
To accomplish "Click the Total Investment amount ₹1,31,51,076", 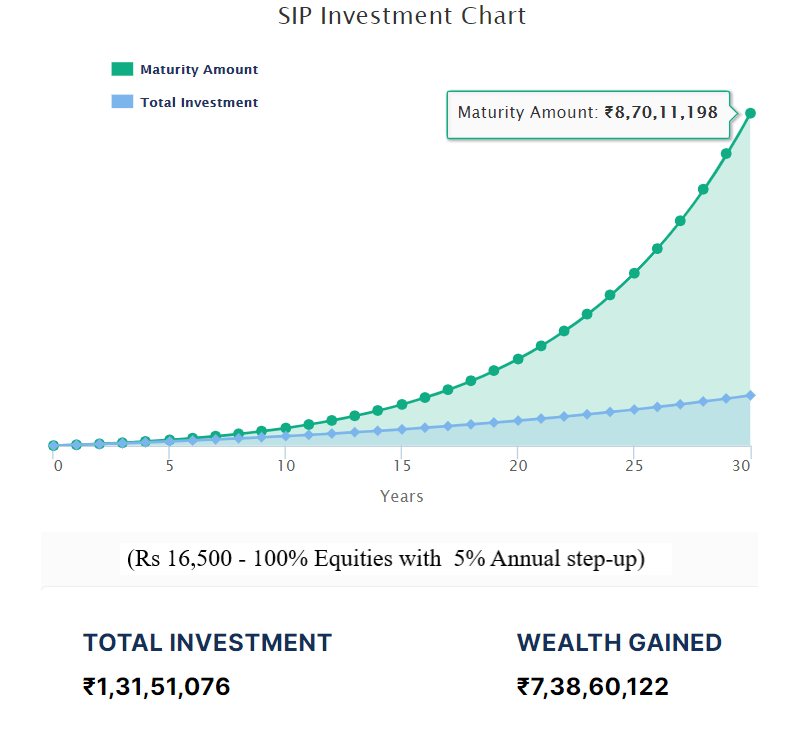I will 157,687.
